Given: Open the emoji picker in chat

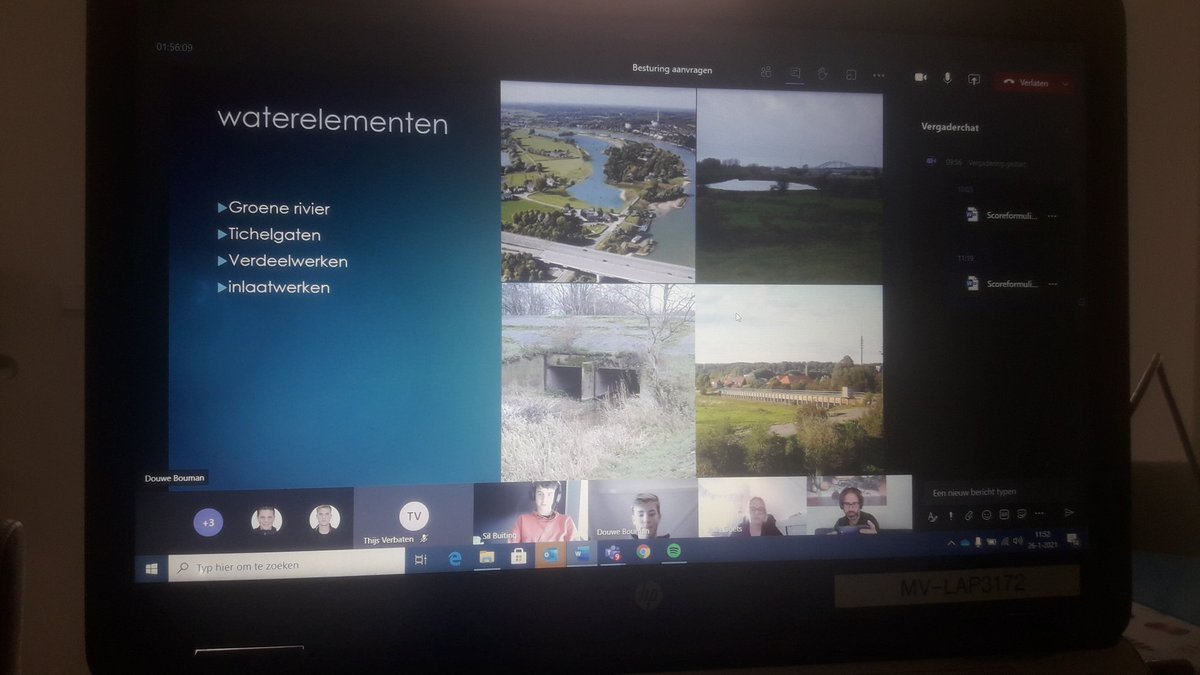Looking at the screenshot, I should click(x=985, y=516).
